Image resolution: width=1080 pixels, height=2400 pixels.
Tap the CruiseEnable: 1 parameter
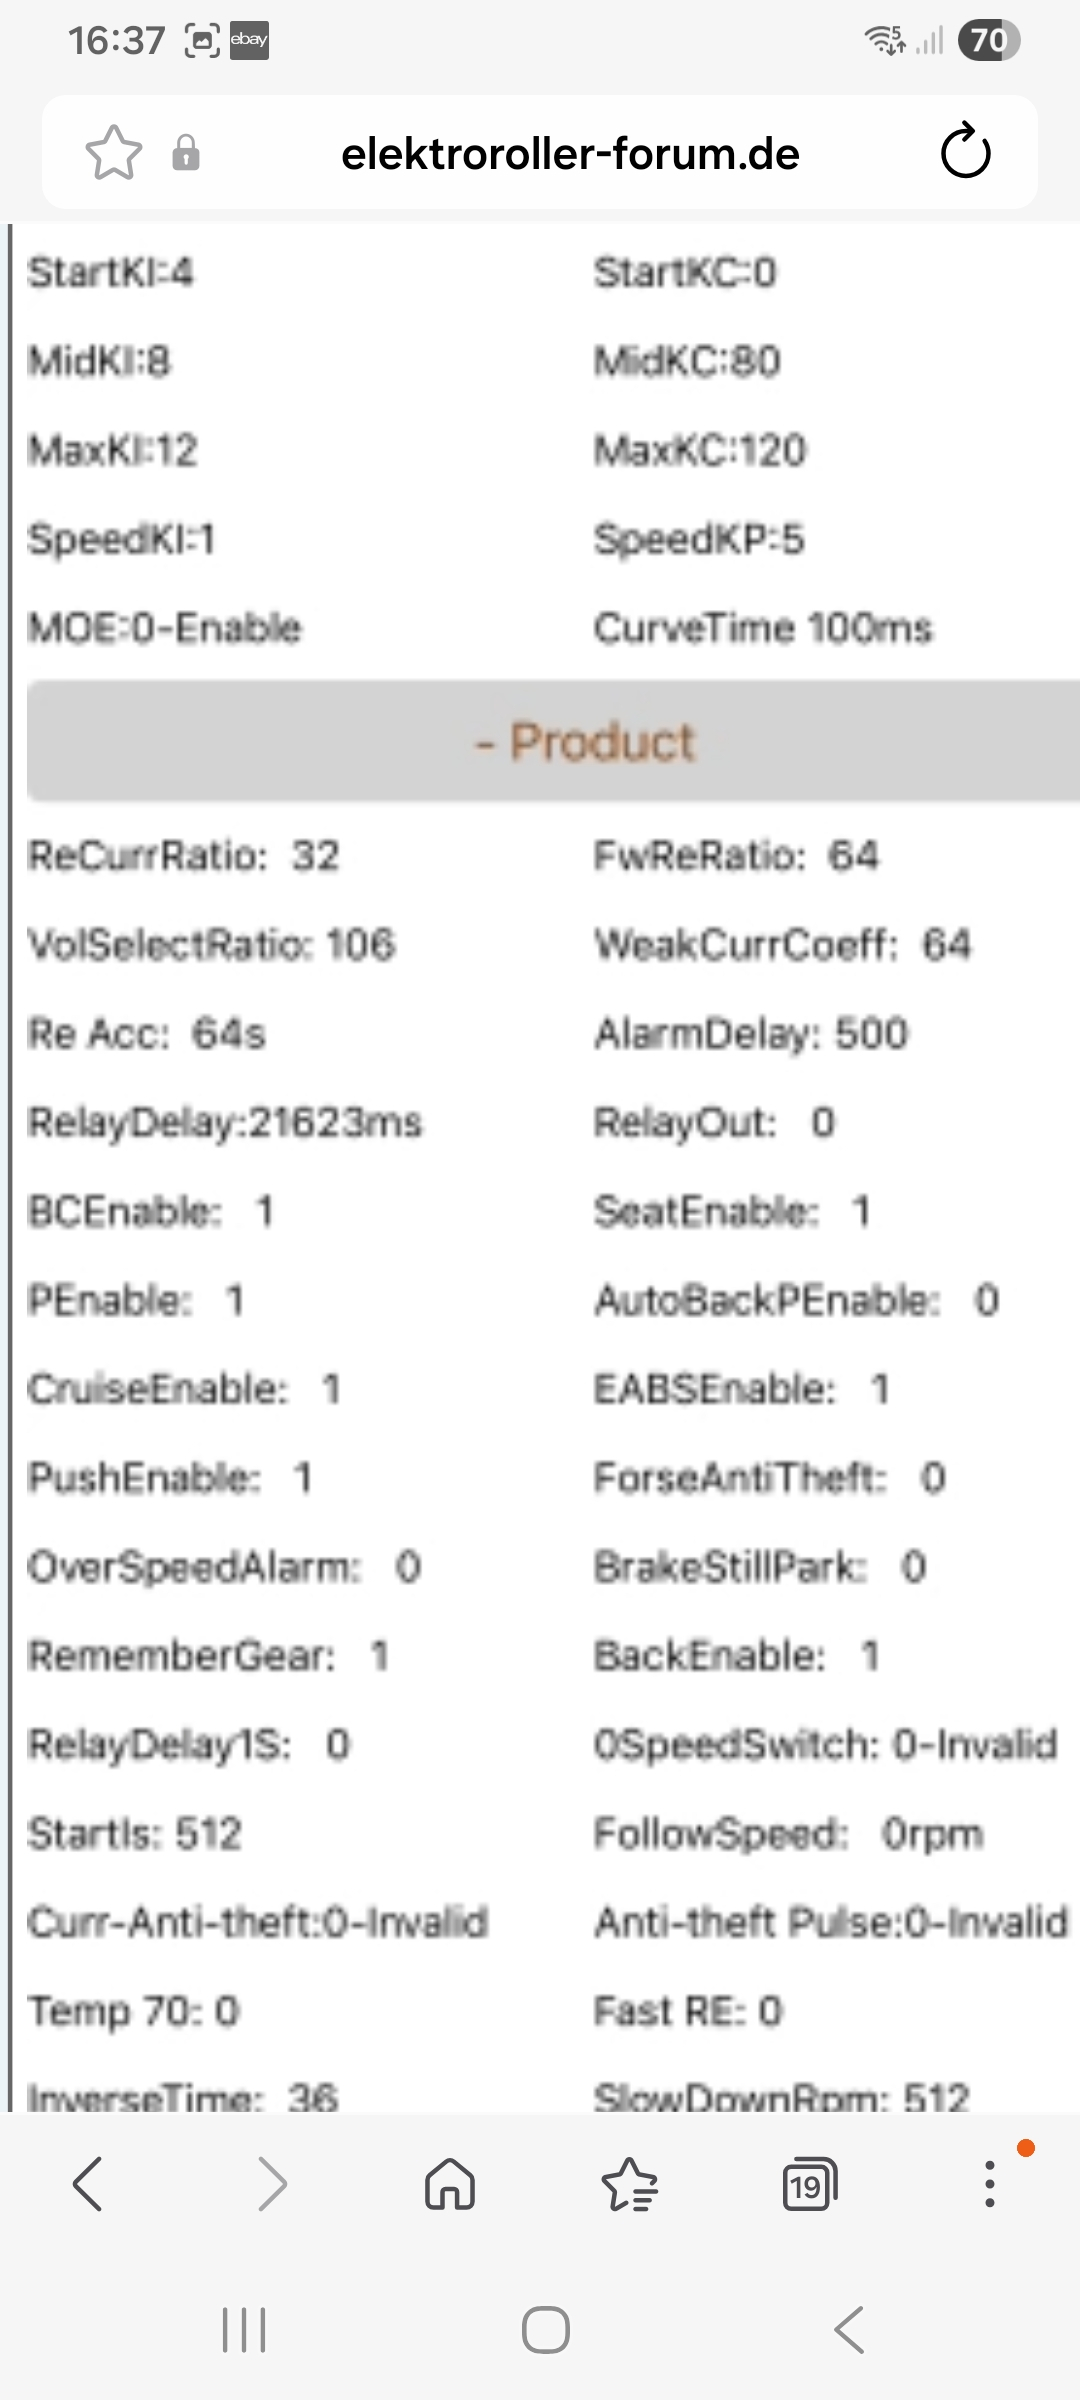[184, 1389]
